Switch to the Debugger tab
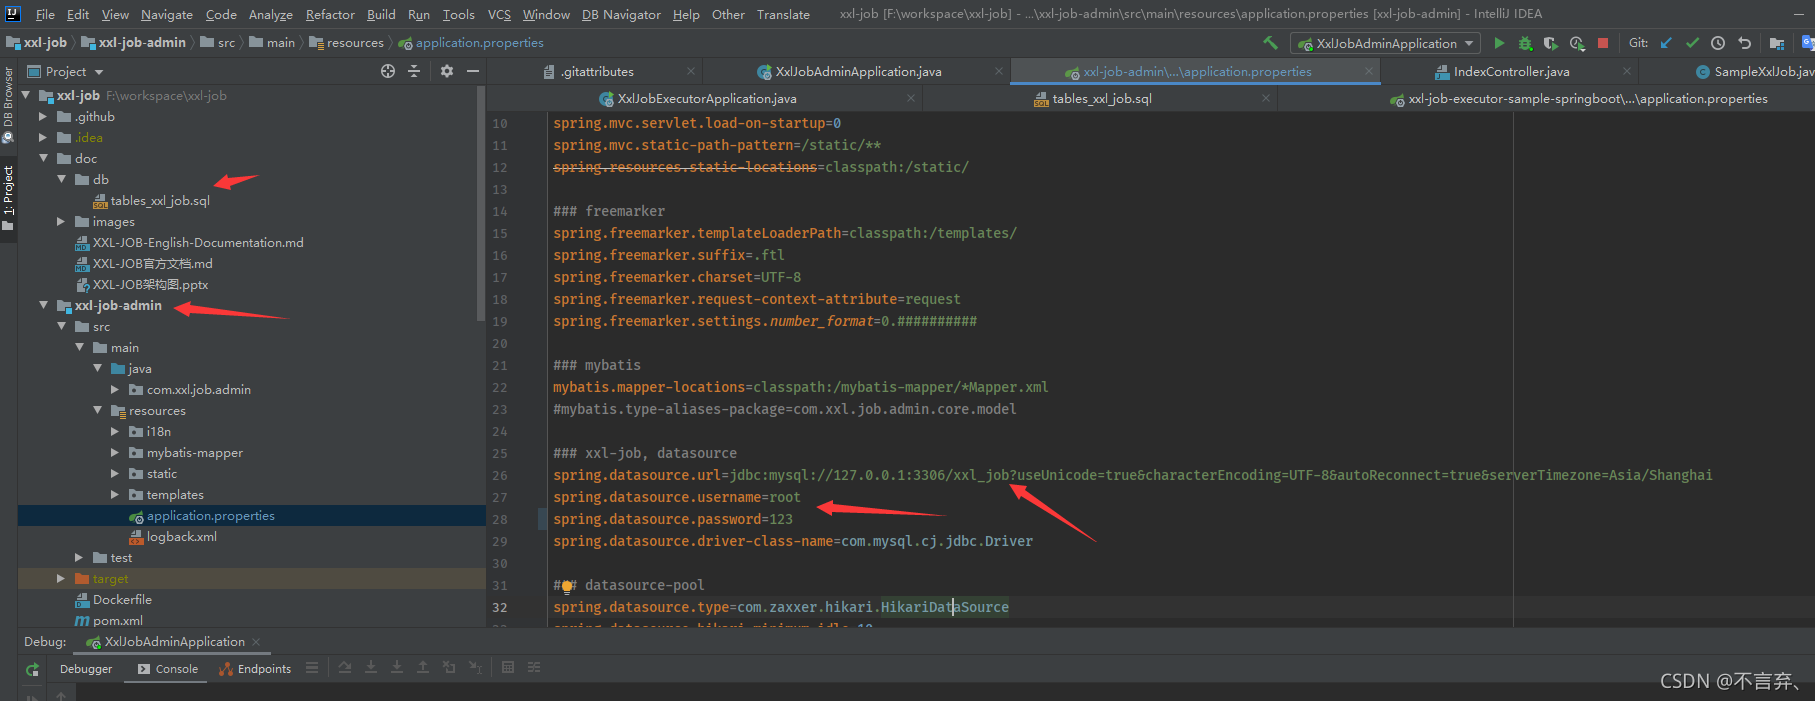This screenshot has width=1815, height=701. tap(86, 669)
